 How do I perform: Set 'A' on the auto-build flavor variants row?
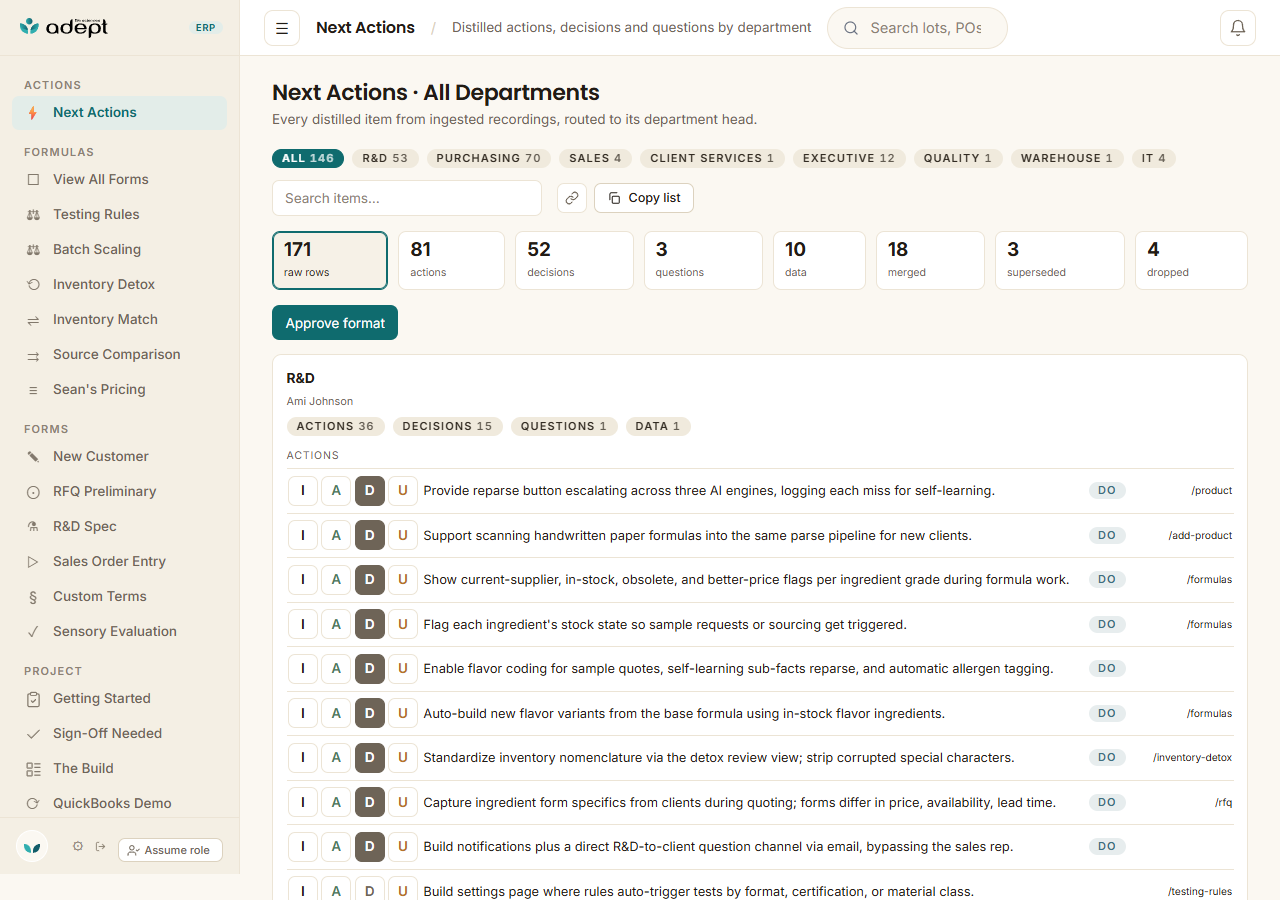pyautogui.click(x=336, y=713)
